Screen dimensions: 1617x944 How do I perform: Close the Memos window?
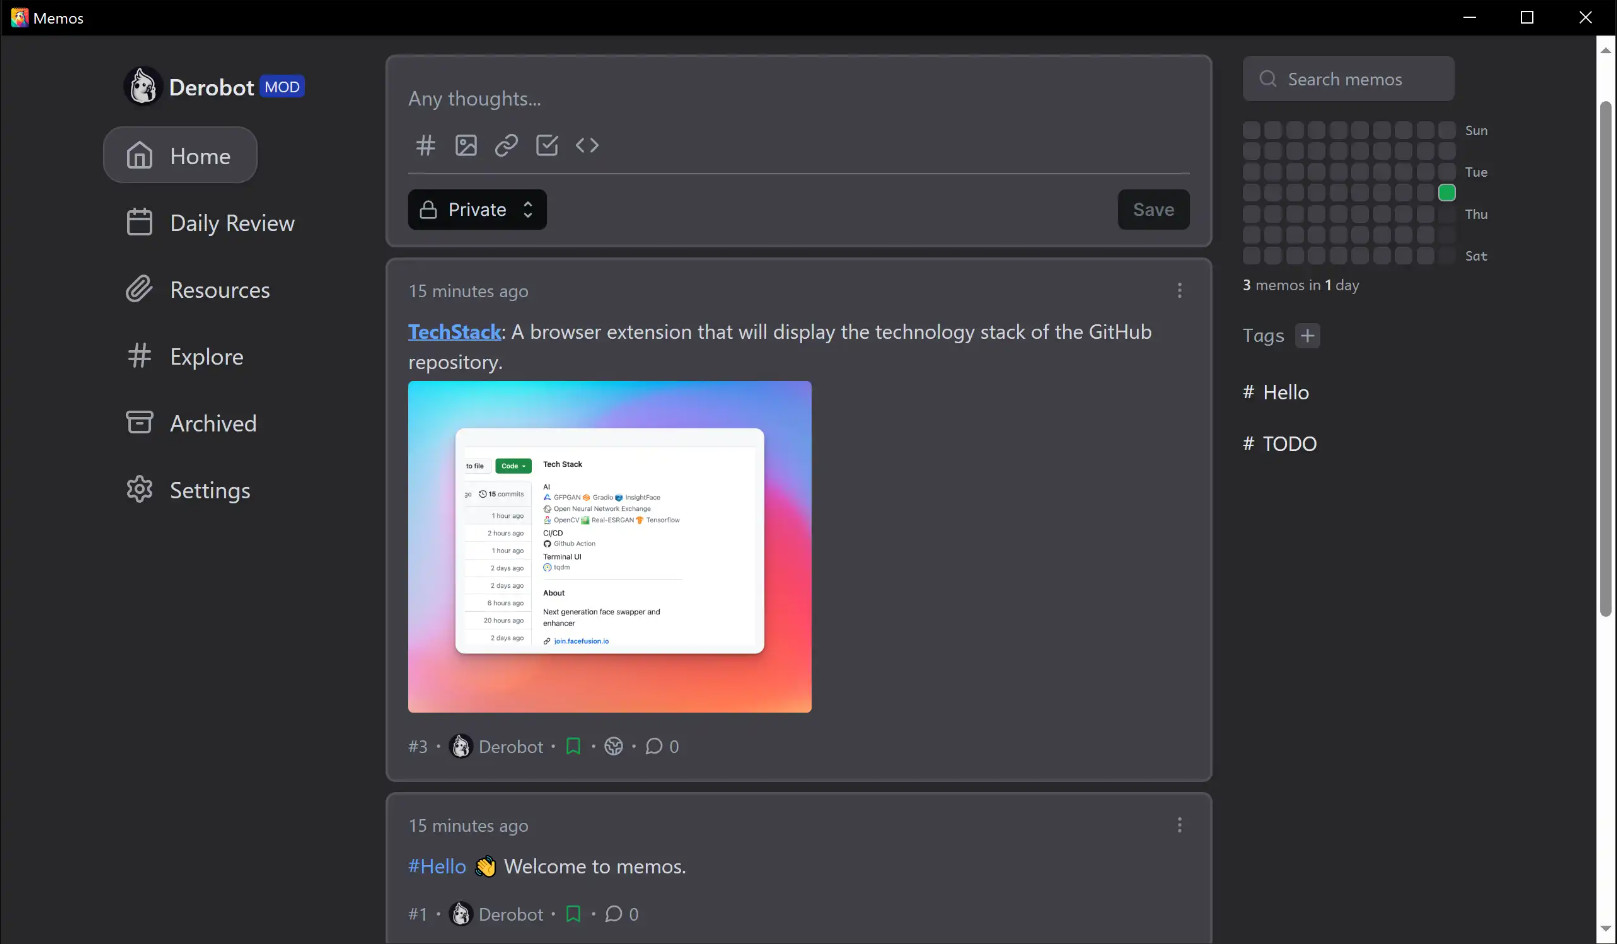[1585, 17]
